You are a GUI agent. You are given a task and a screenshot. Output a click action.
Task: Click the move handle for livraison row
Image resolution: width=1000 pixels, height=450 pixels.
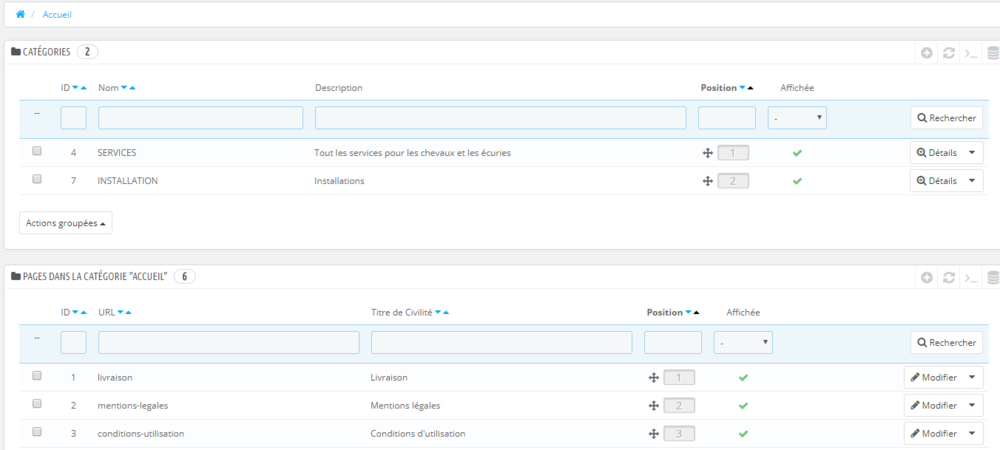653,377
